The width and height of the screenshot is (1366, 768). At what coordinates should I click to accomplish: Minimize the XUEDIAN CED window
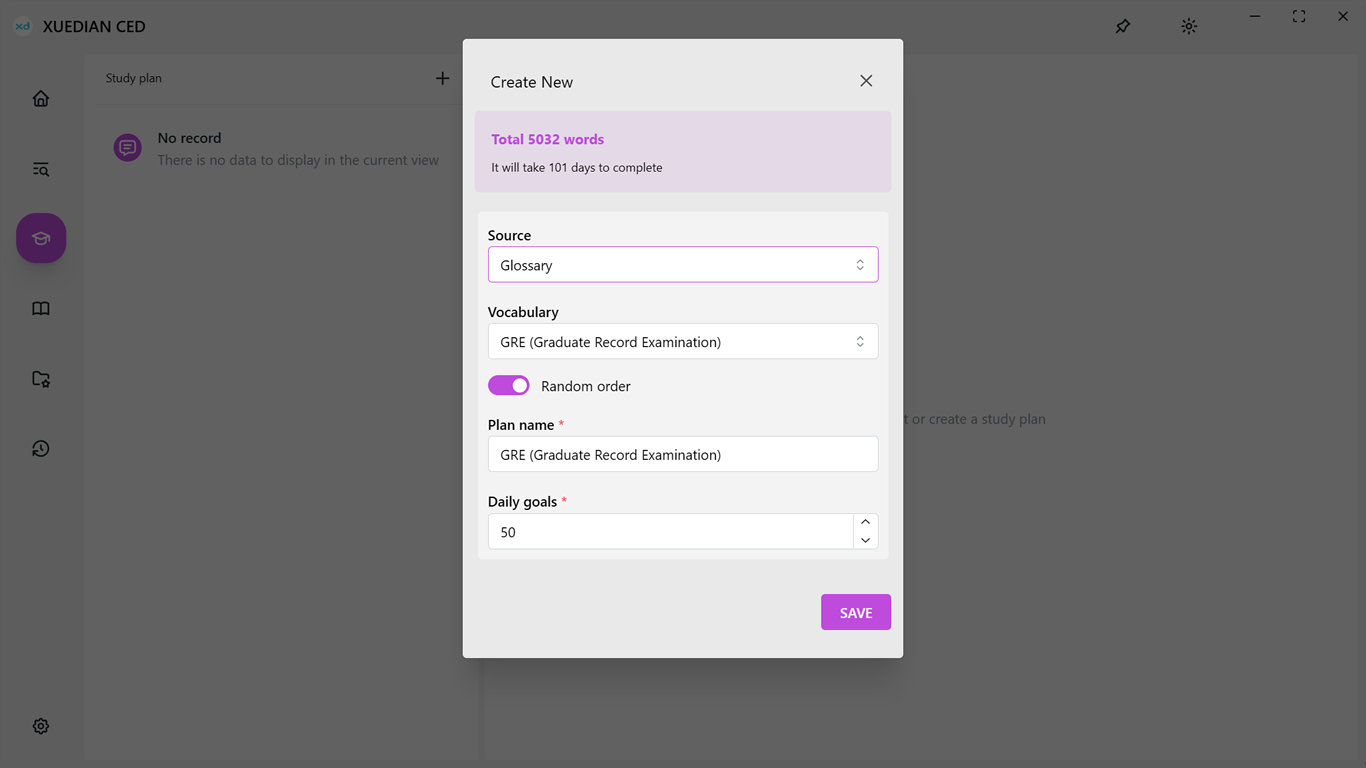point(1255,16)
